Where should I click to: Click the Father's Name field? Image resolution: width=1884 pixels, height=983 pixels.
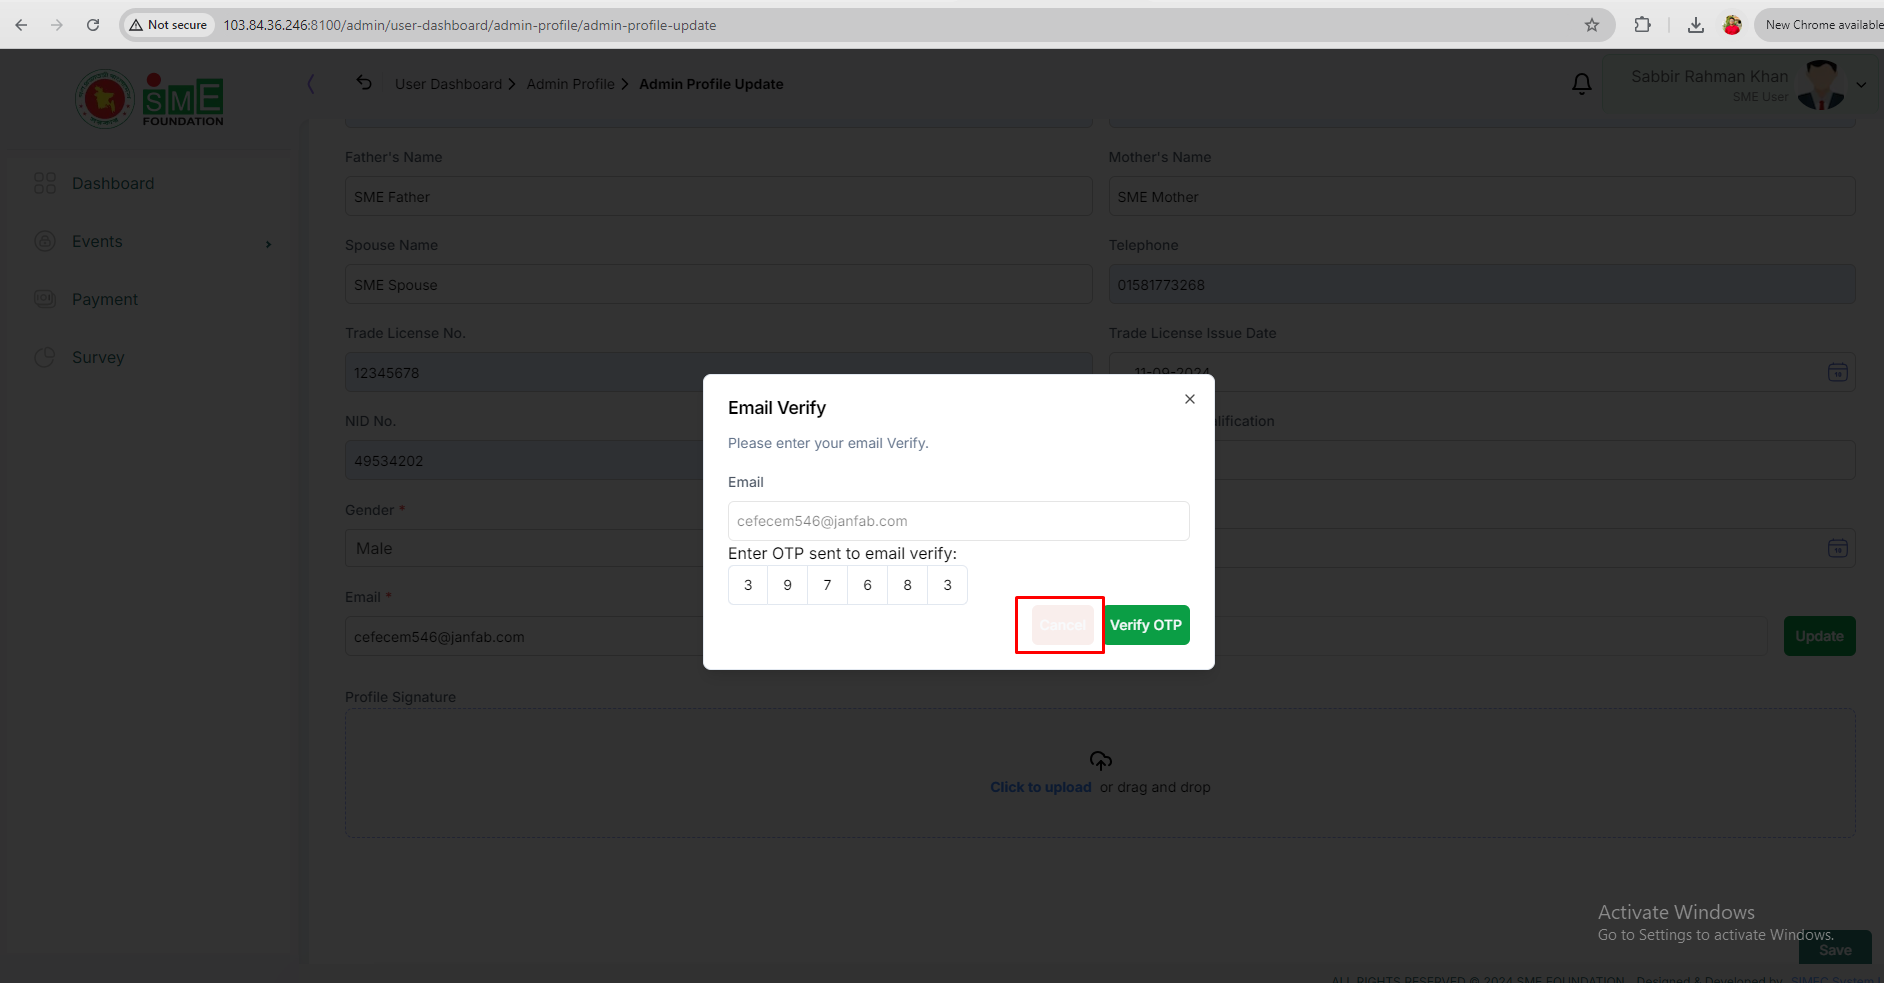[718, 197]
